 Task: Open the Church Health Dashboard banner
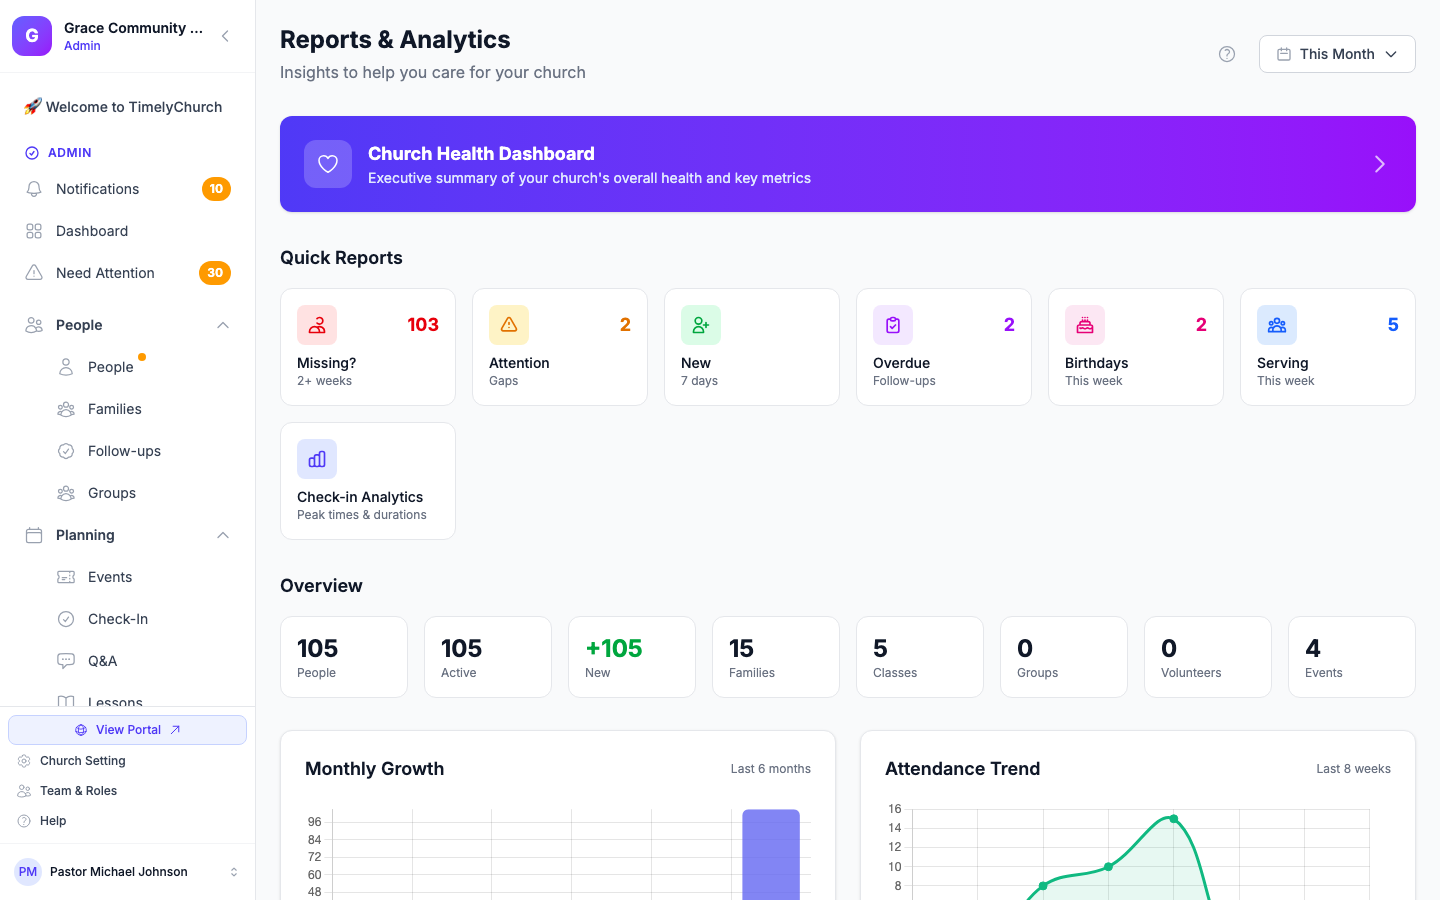pyautogui.click(x=848, y=164)
